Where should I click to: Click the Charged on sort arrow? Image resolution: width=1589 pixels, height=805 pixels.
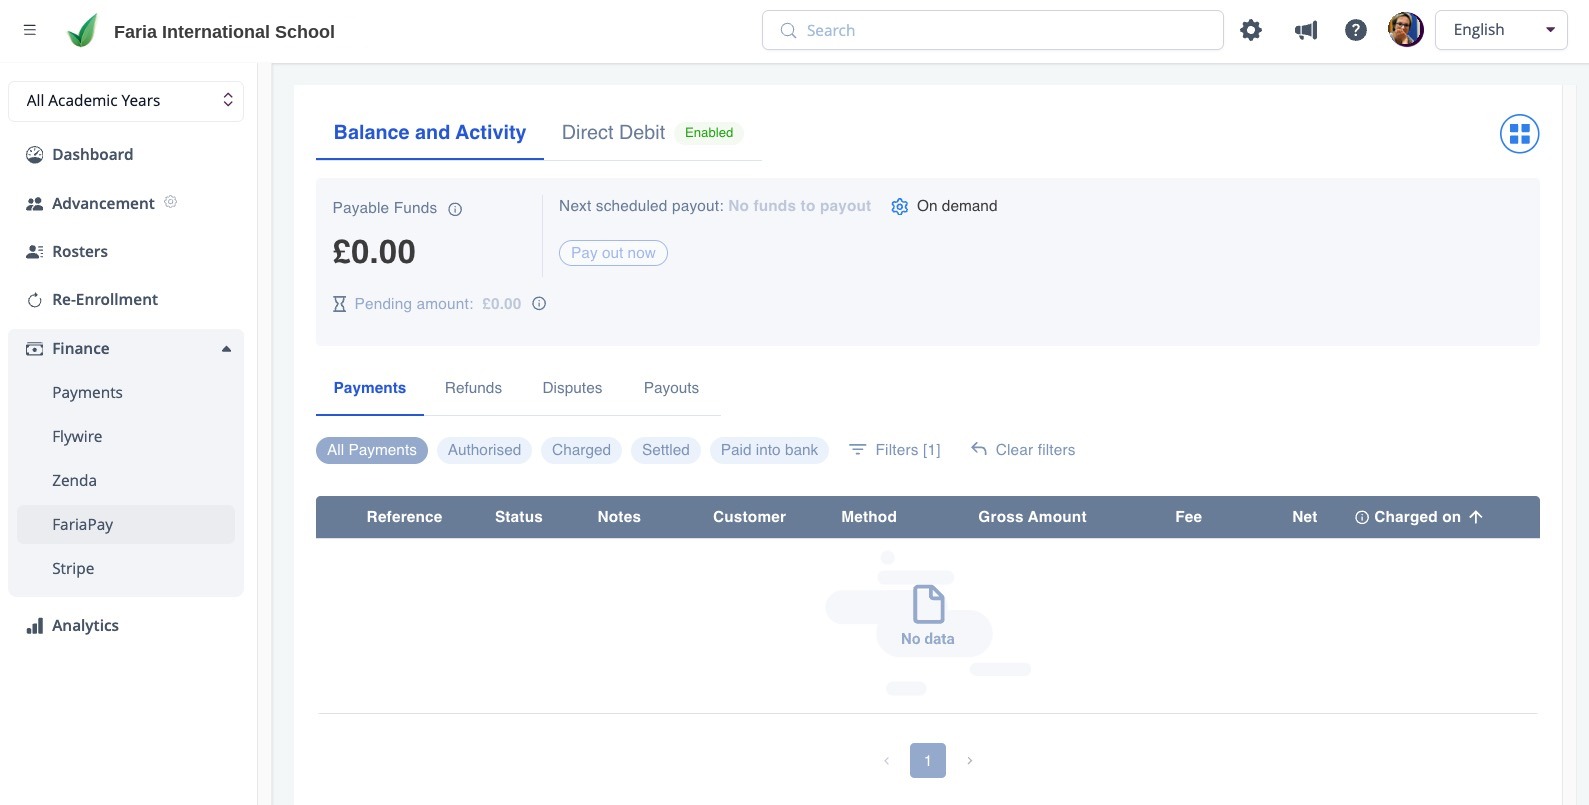(1476, 517)
